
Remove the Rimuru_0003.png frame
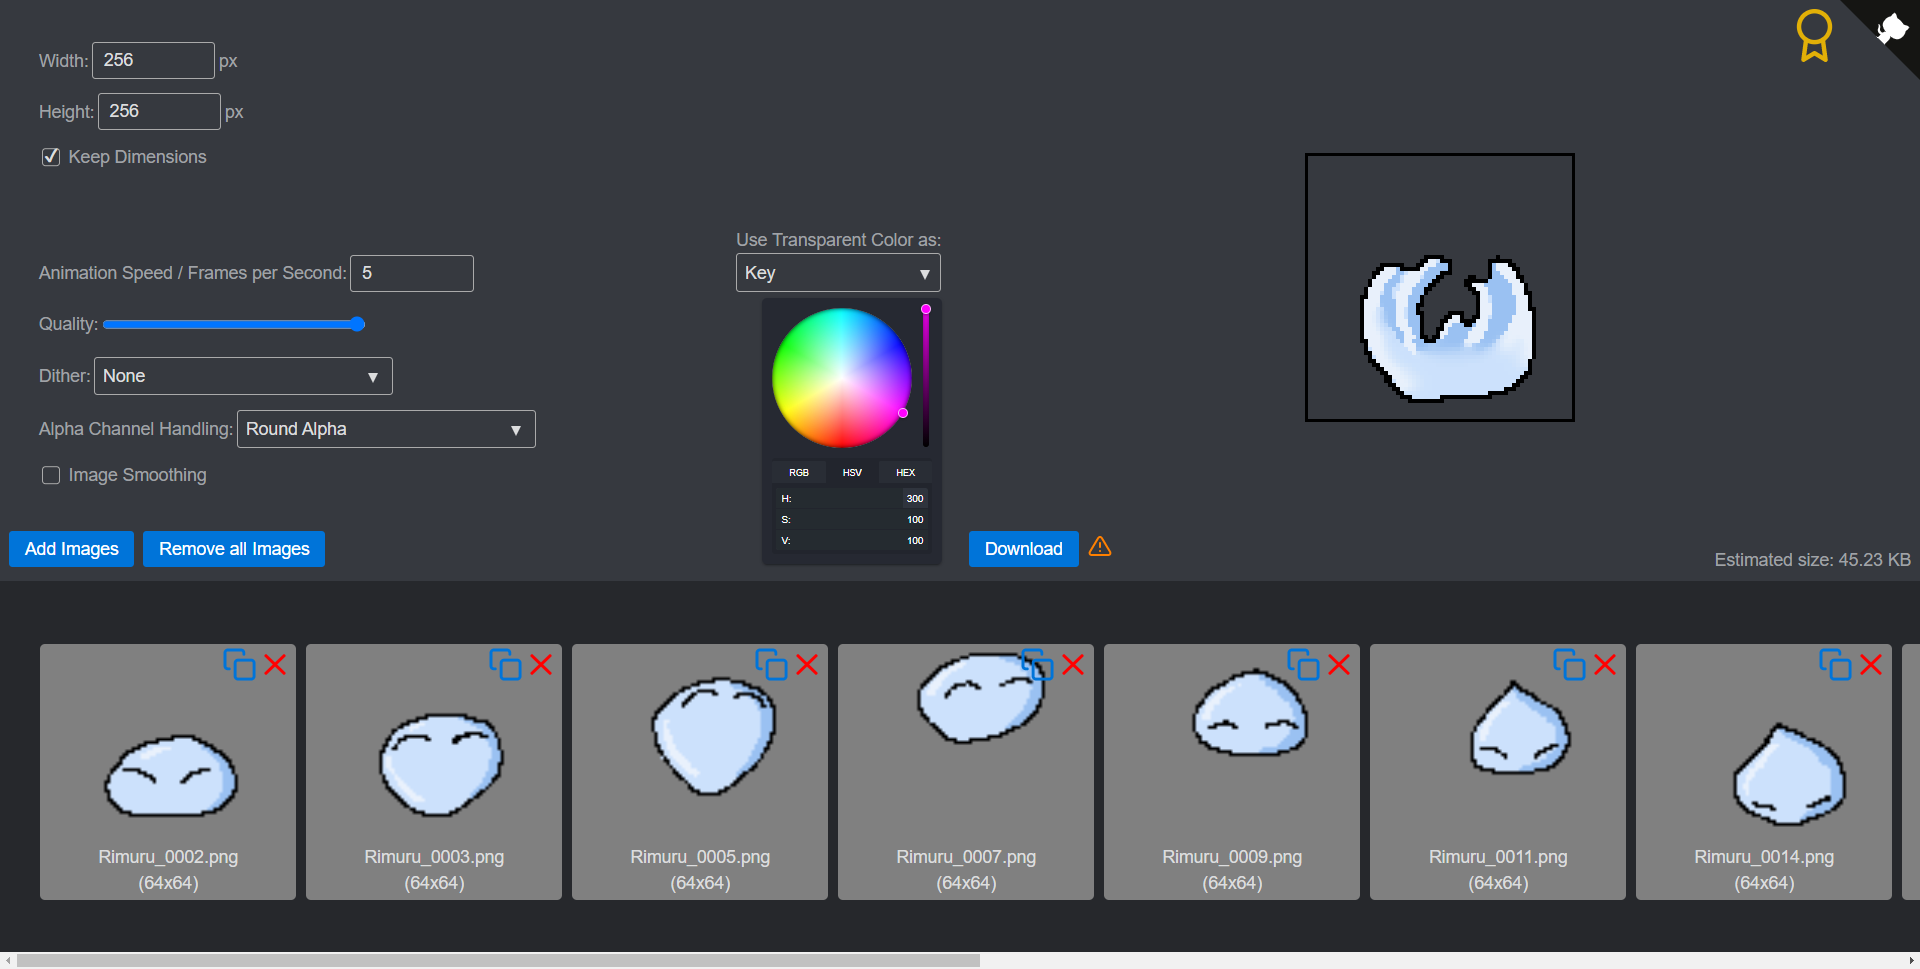[x=541, y=665]
